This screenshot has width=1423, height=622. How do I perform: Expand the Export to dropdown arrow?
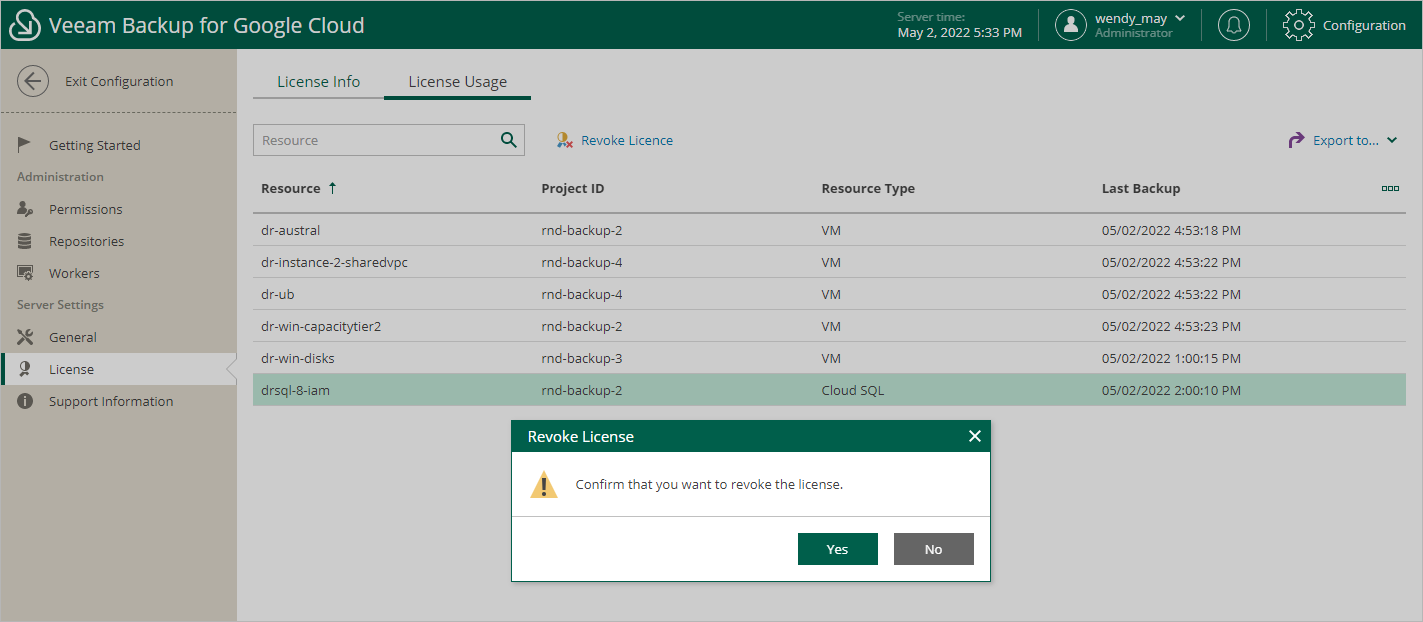(1392, 141)
